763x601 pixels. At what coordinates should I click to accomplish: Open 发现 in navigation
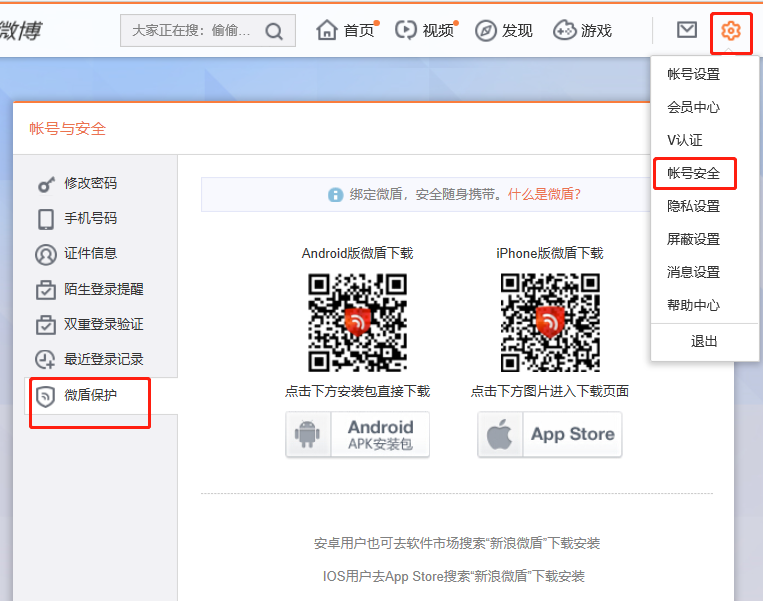(x=517, y=31)
